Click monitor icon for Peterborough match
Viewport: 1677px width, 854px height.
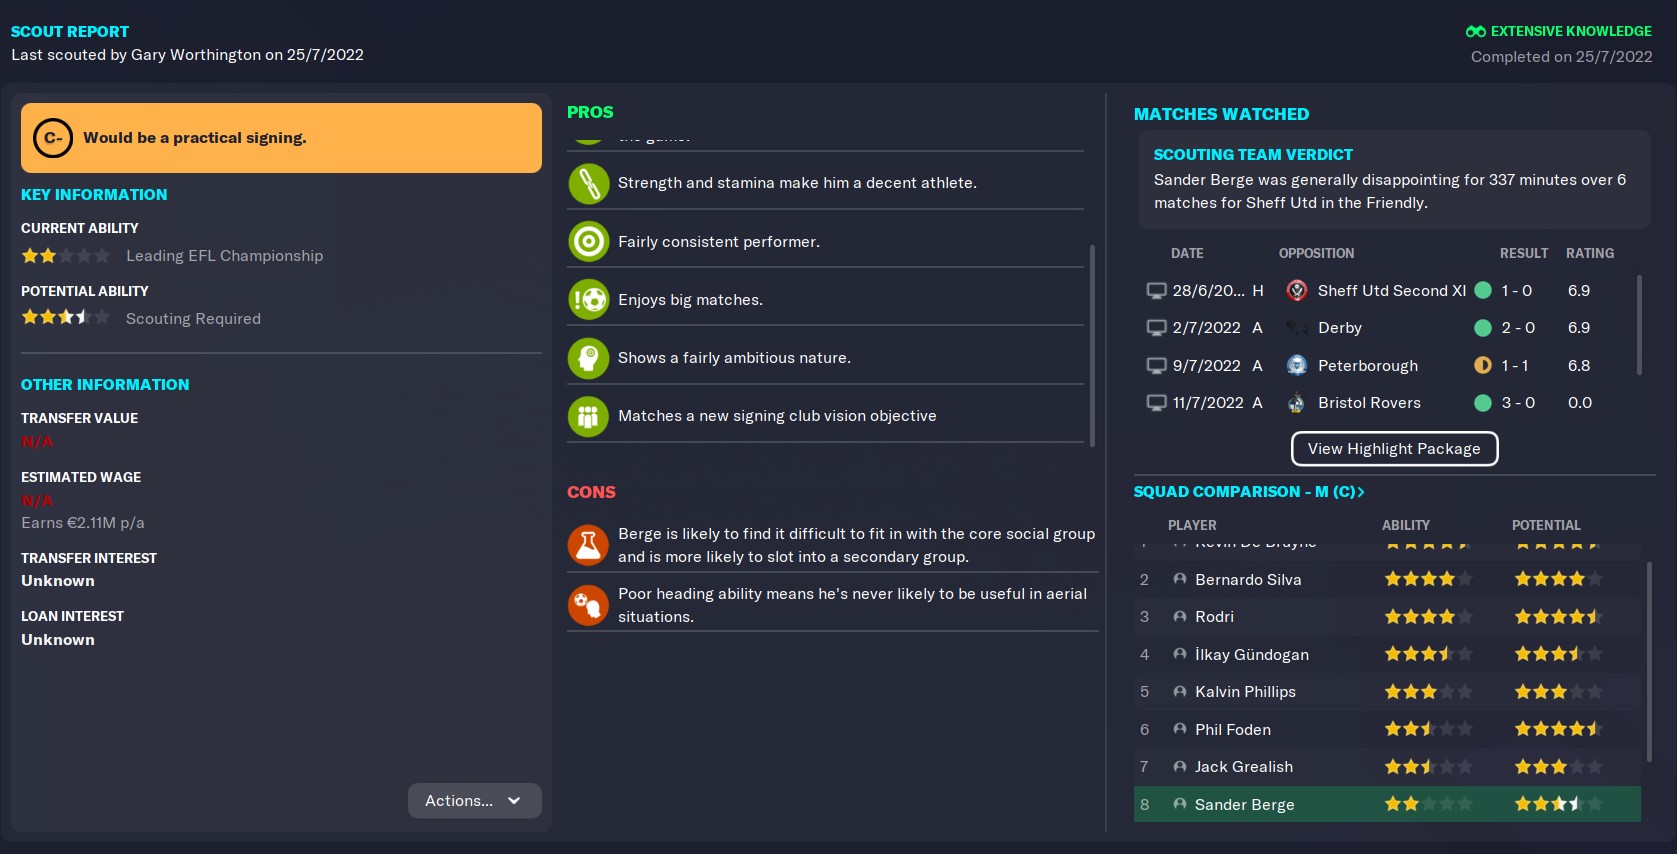point(1157,366)
